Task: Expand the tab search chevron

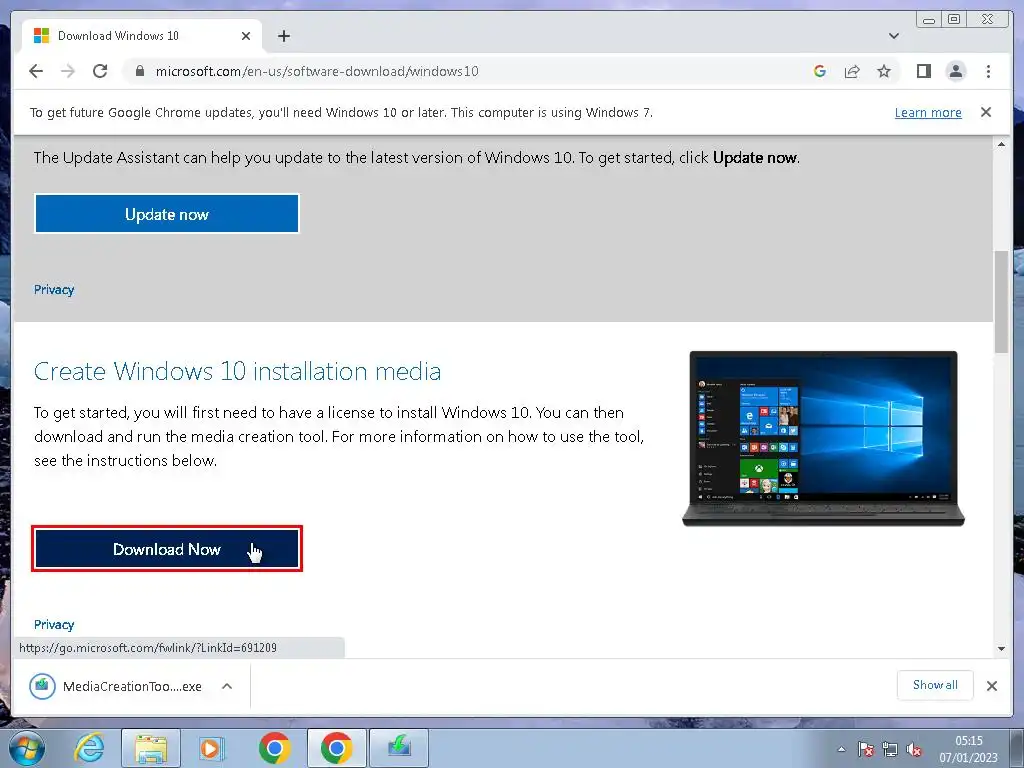Action: click(x=893, y=36)
